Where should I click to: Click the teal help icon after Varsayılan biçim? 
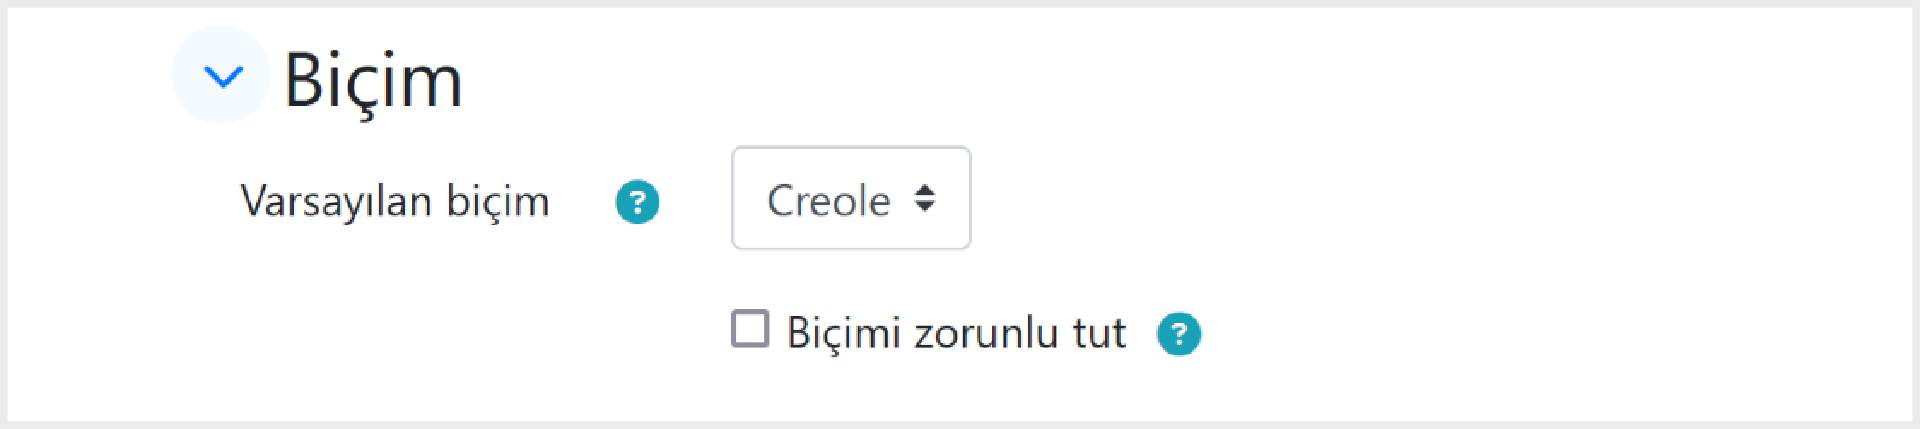click(x=637, y=202)
